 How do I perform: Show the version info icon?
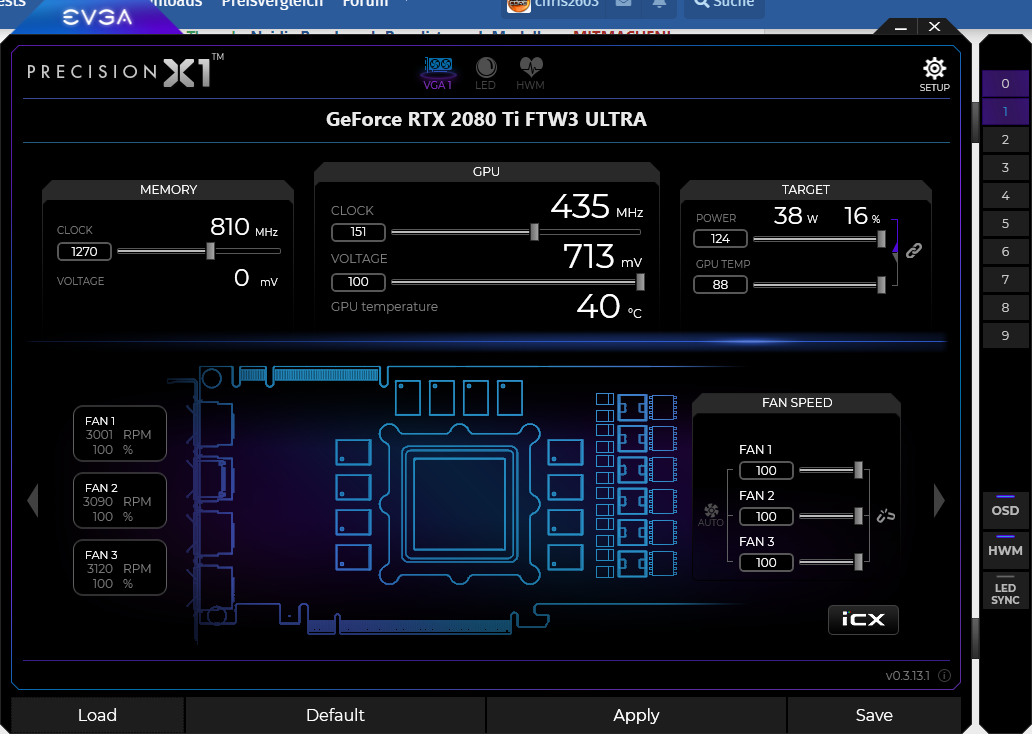tap(944, 675)
